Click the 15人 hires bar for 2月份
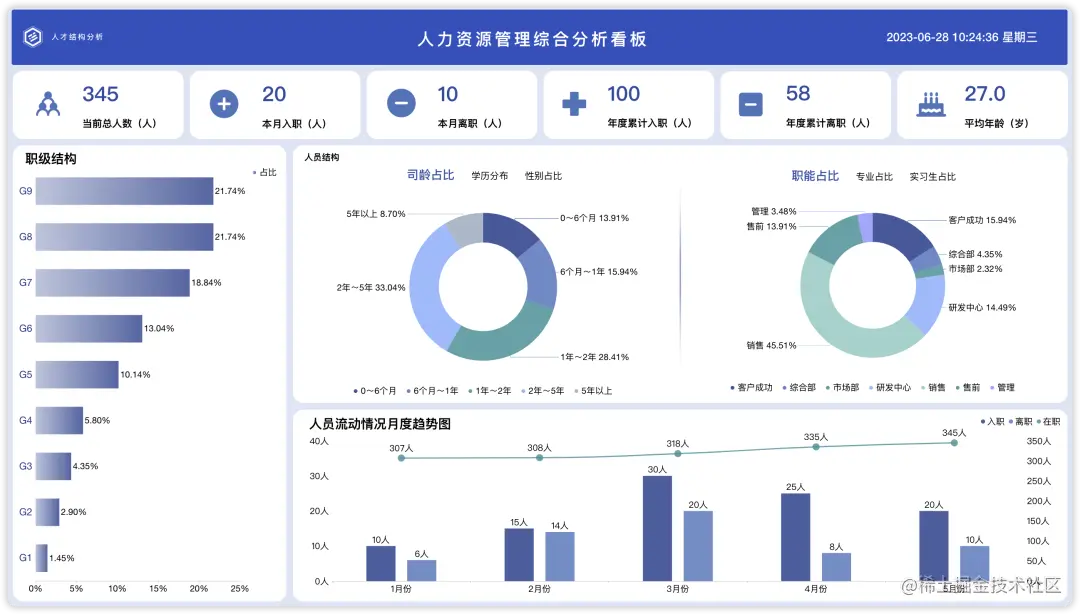The width and height of the screenshot is (1080, 614). pos(519,555)
